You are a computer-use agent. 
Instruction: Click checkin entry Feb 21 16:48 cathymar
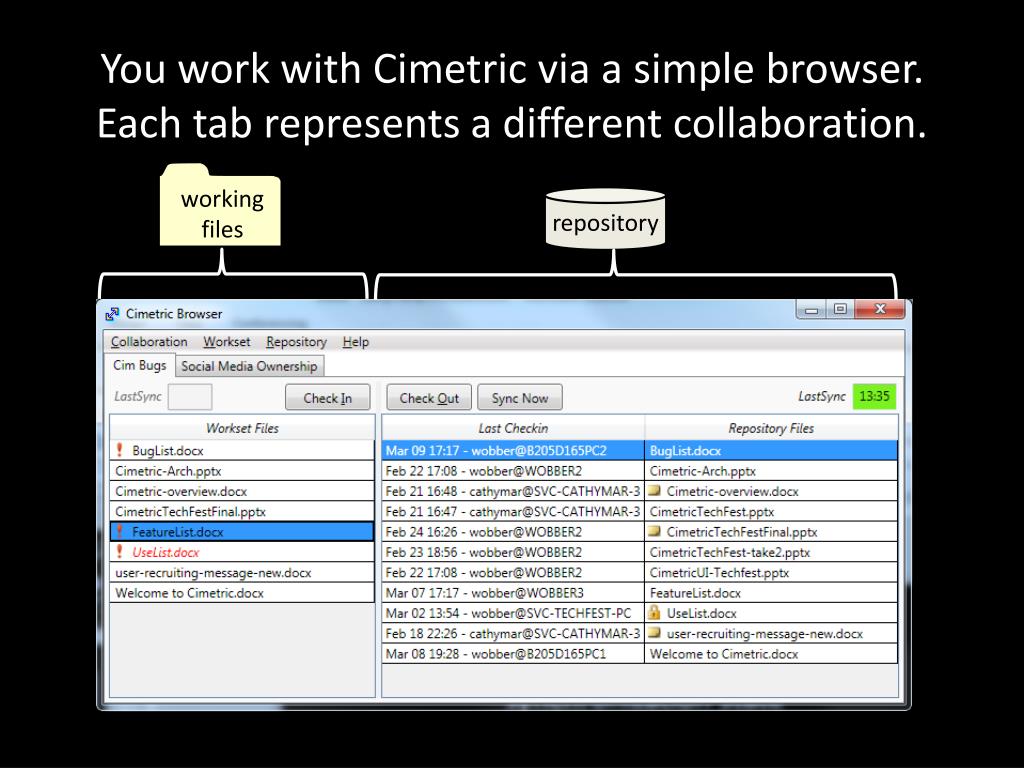pyautogui.click(x=513, y=491)
